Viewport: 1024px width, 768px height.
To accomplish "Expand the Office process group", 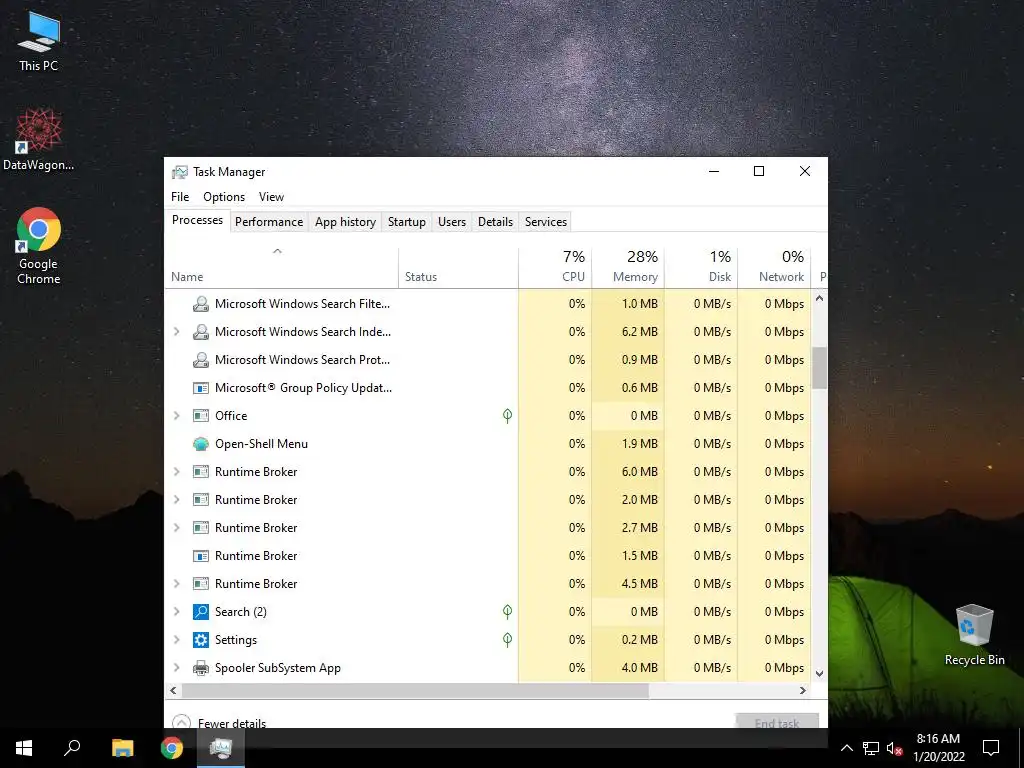I will 176,416.
